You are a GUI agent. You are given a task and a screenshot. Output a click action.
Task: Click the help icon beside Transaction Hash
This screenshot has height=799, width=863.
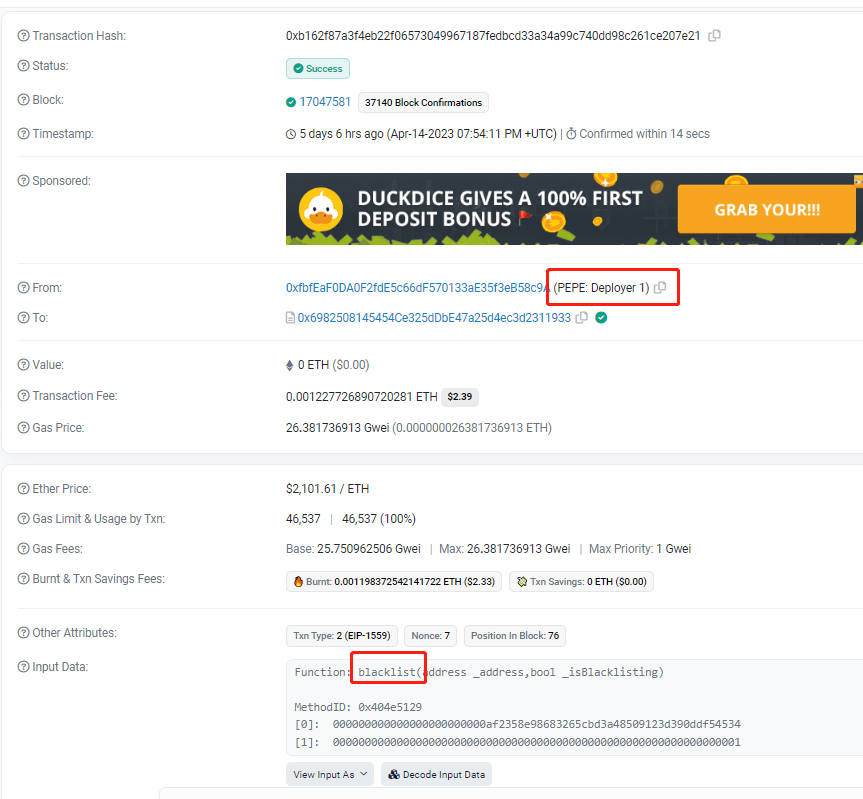coord(23,36)
